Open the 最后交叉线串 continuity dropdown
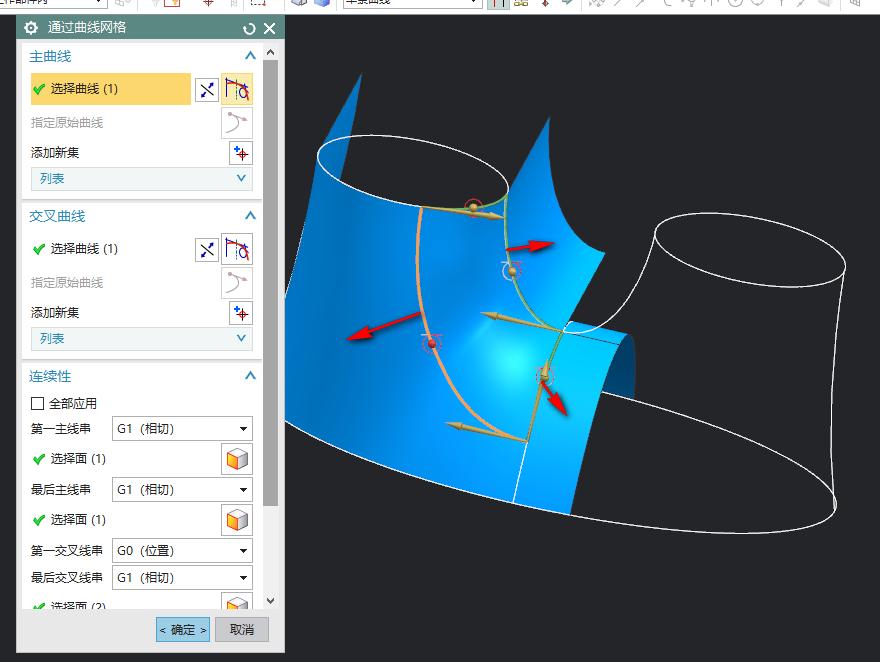 pos(181,578)
